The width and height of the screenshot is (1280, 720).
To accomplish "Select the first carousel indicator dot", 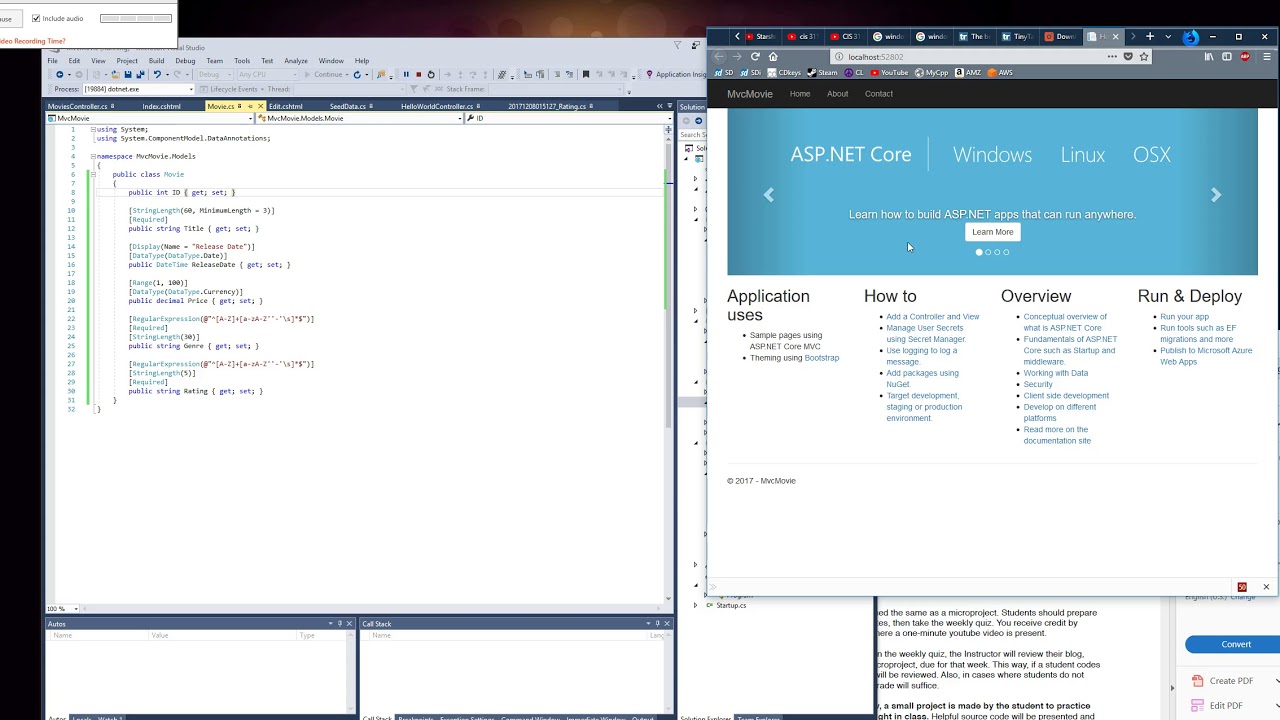I will (979, 252).
